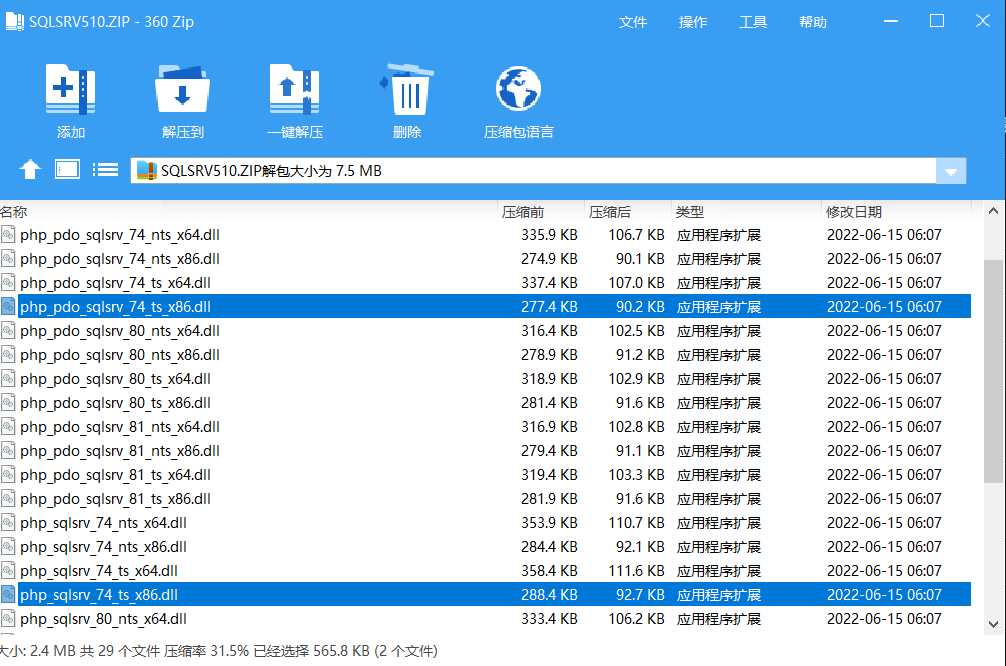Viewport: 1006px width, 666px height.
Task: Switch to thumbnail view icon
Action: click(x=67, y=169)
